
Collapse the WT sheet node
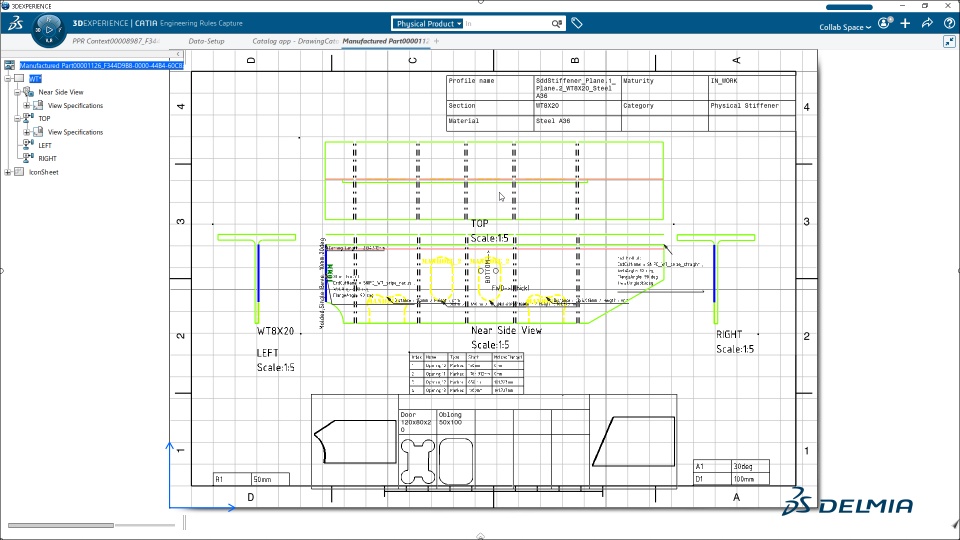(7, 78)
